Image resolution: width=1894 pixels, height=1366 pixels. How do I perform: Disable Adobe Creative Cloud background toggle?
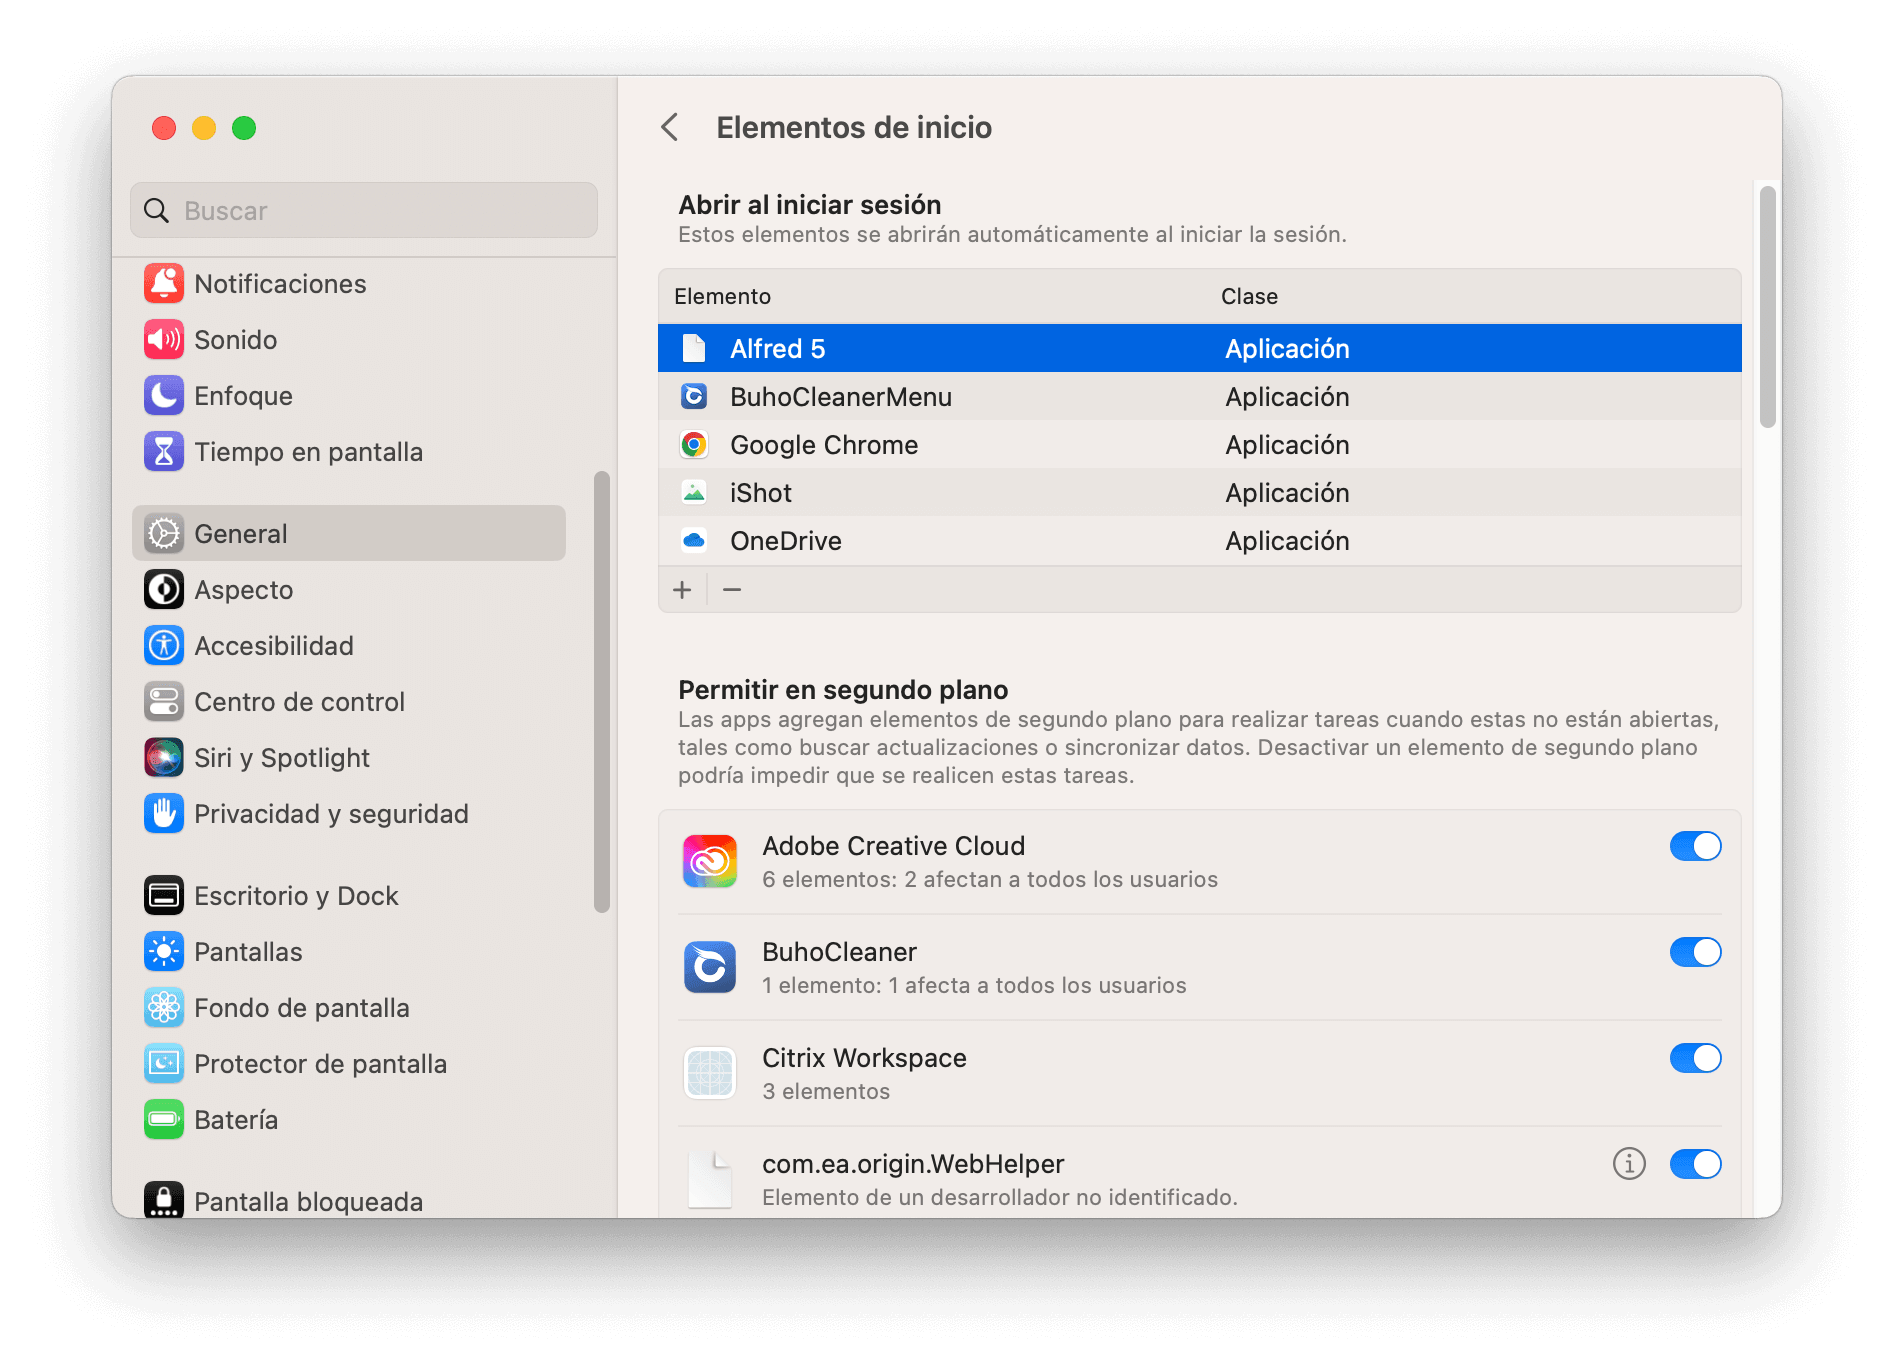point(1695,846)
